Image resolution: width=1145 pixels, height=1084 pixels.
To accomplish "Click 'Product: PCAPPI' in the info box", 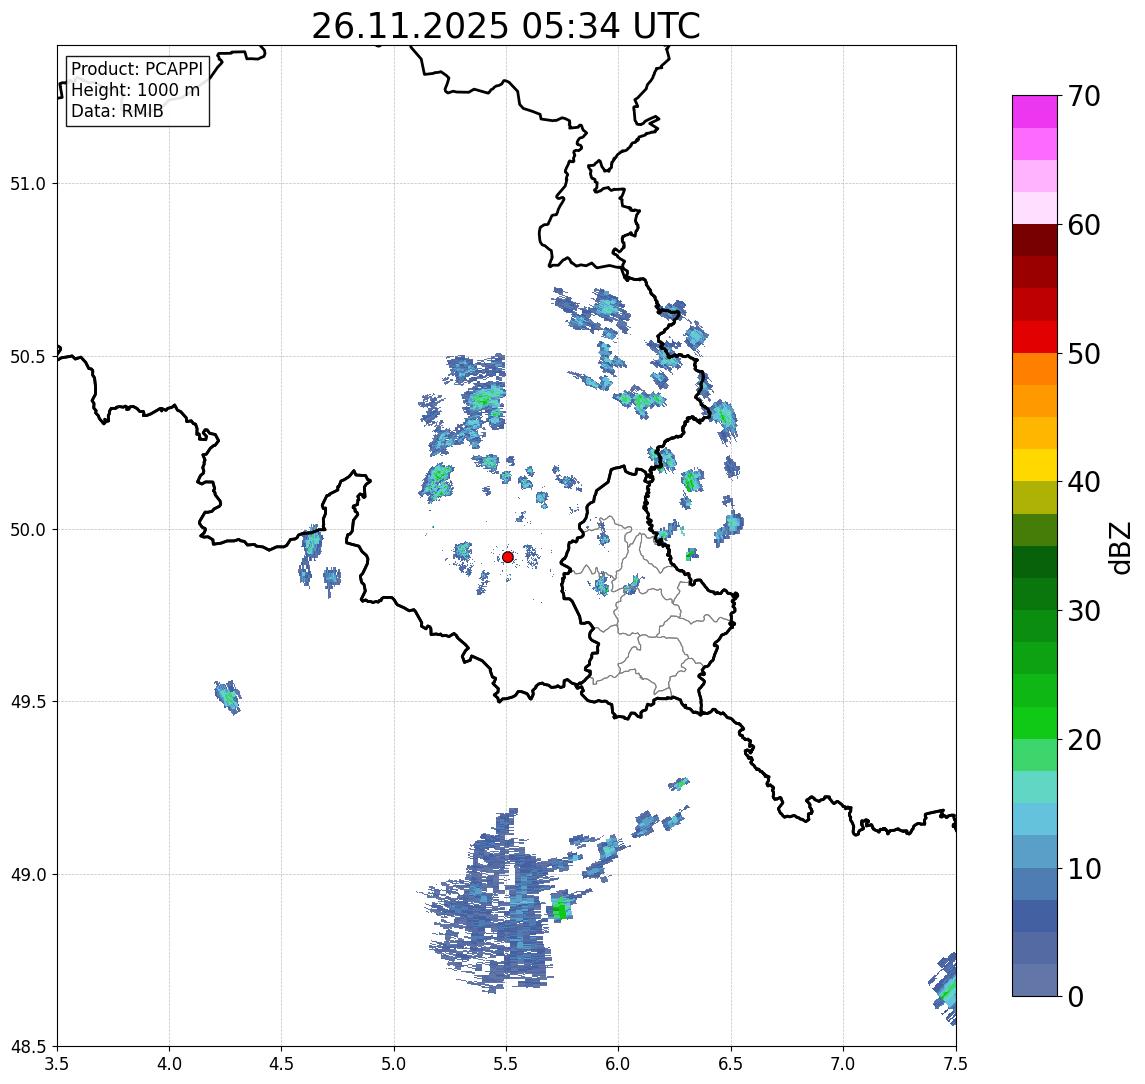I will [137, 69].
